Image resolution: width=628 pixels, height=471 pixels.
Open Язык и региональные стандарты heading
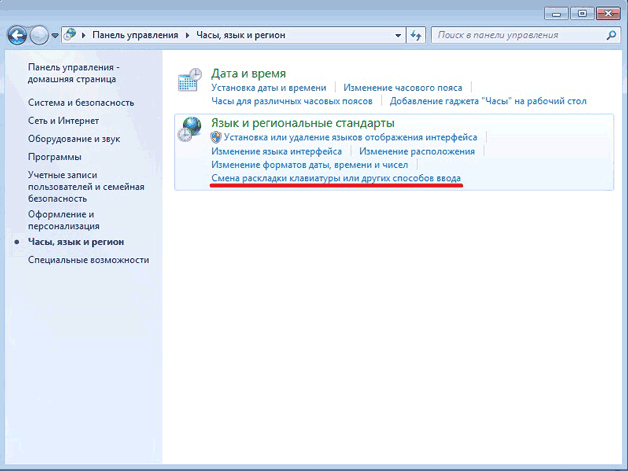tap(303, 123)
